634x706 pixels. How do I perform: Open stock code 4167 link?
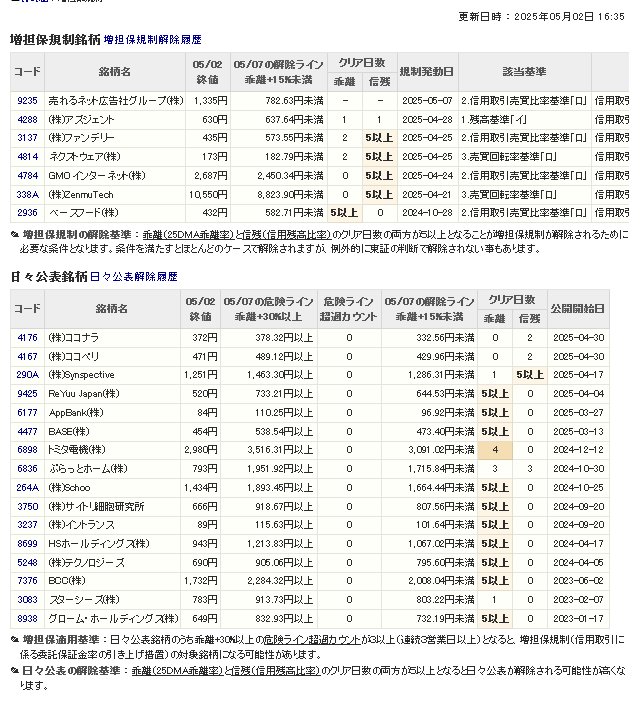click(x=27, y=357)
